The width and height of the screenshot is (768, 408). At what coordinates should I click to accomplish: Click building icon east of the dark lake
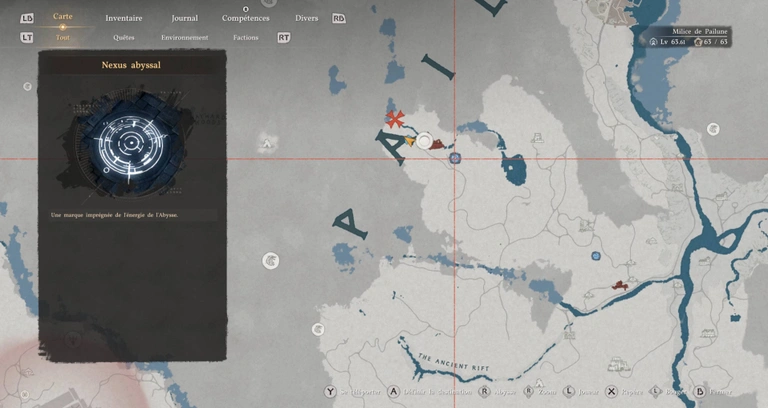pos(537,138)
